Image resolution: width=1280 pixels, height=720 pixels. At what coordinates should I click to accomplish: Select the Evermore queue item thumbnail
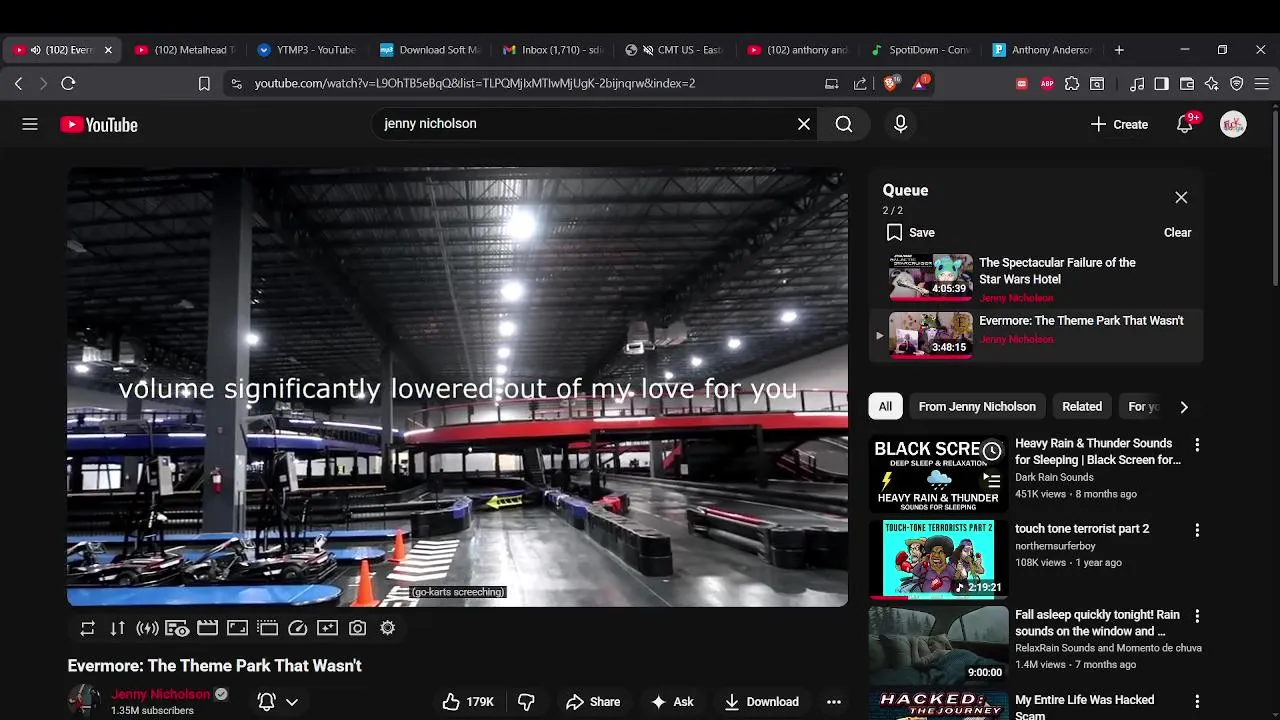pyautogui.click(x=931, y=335)
